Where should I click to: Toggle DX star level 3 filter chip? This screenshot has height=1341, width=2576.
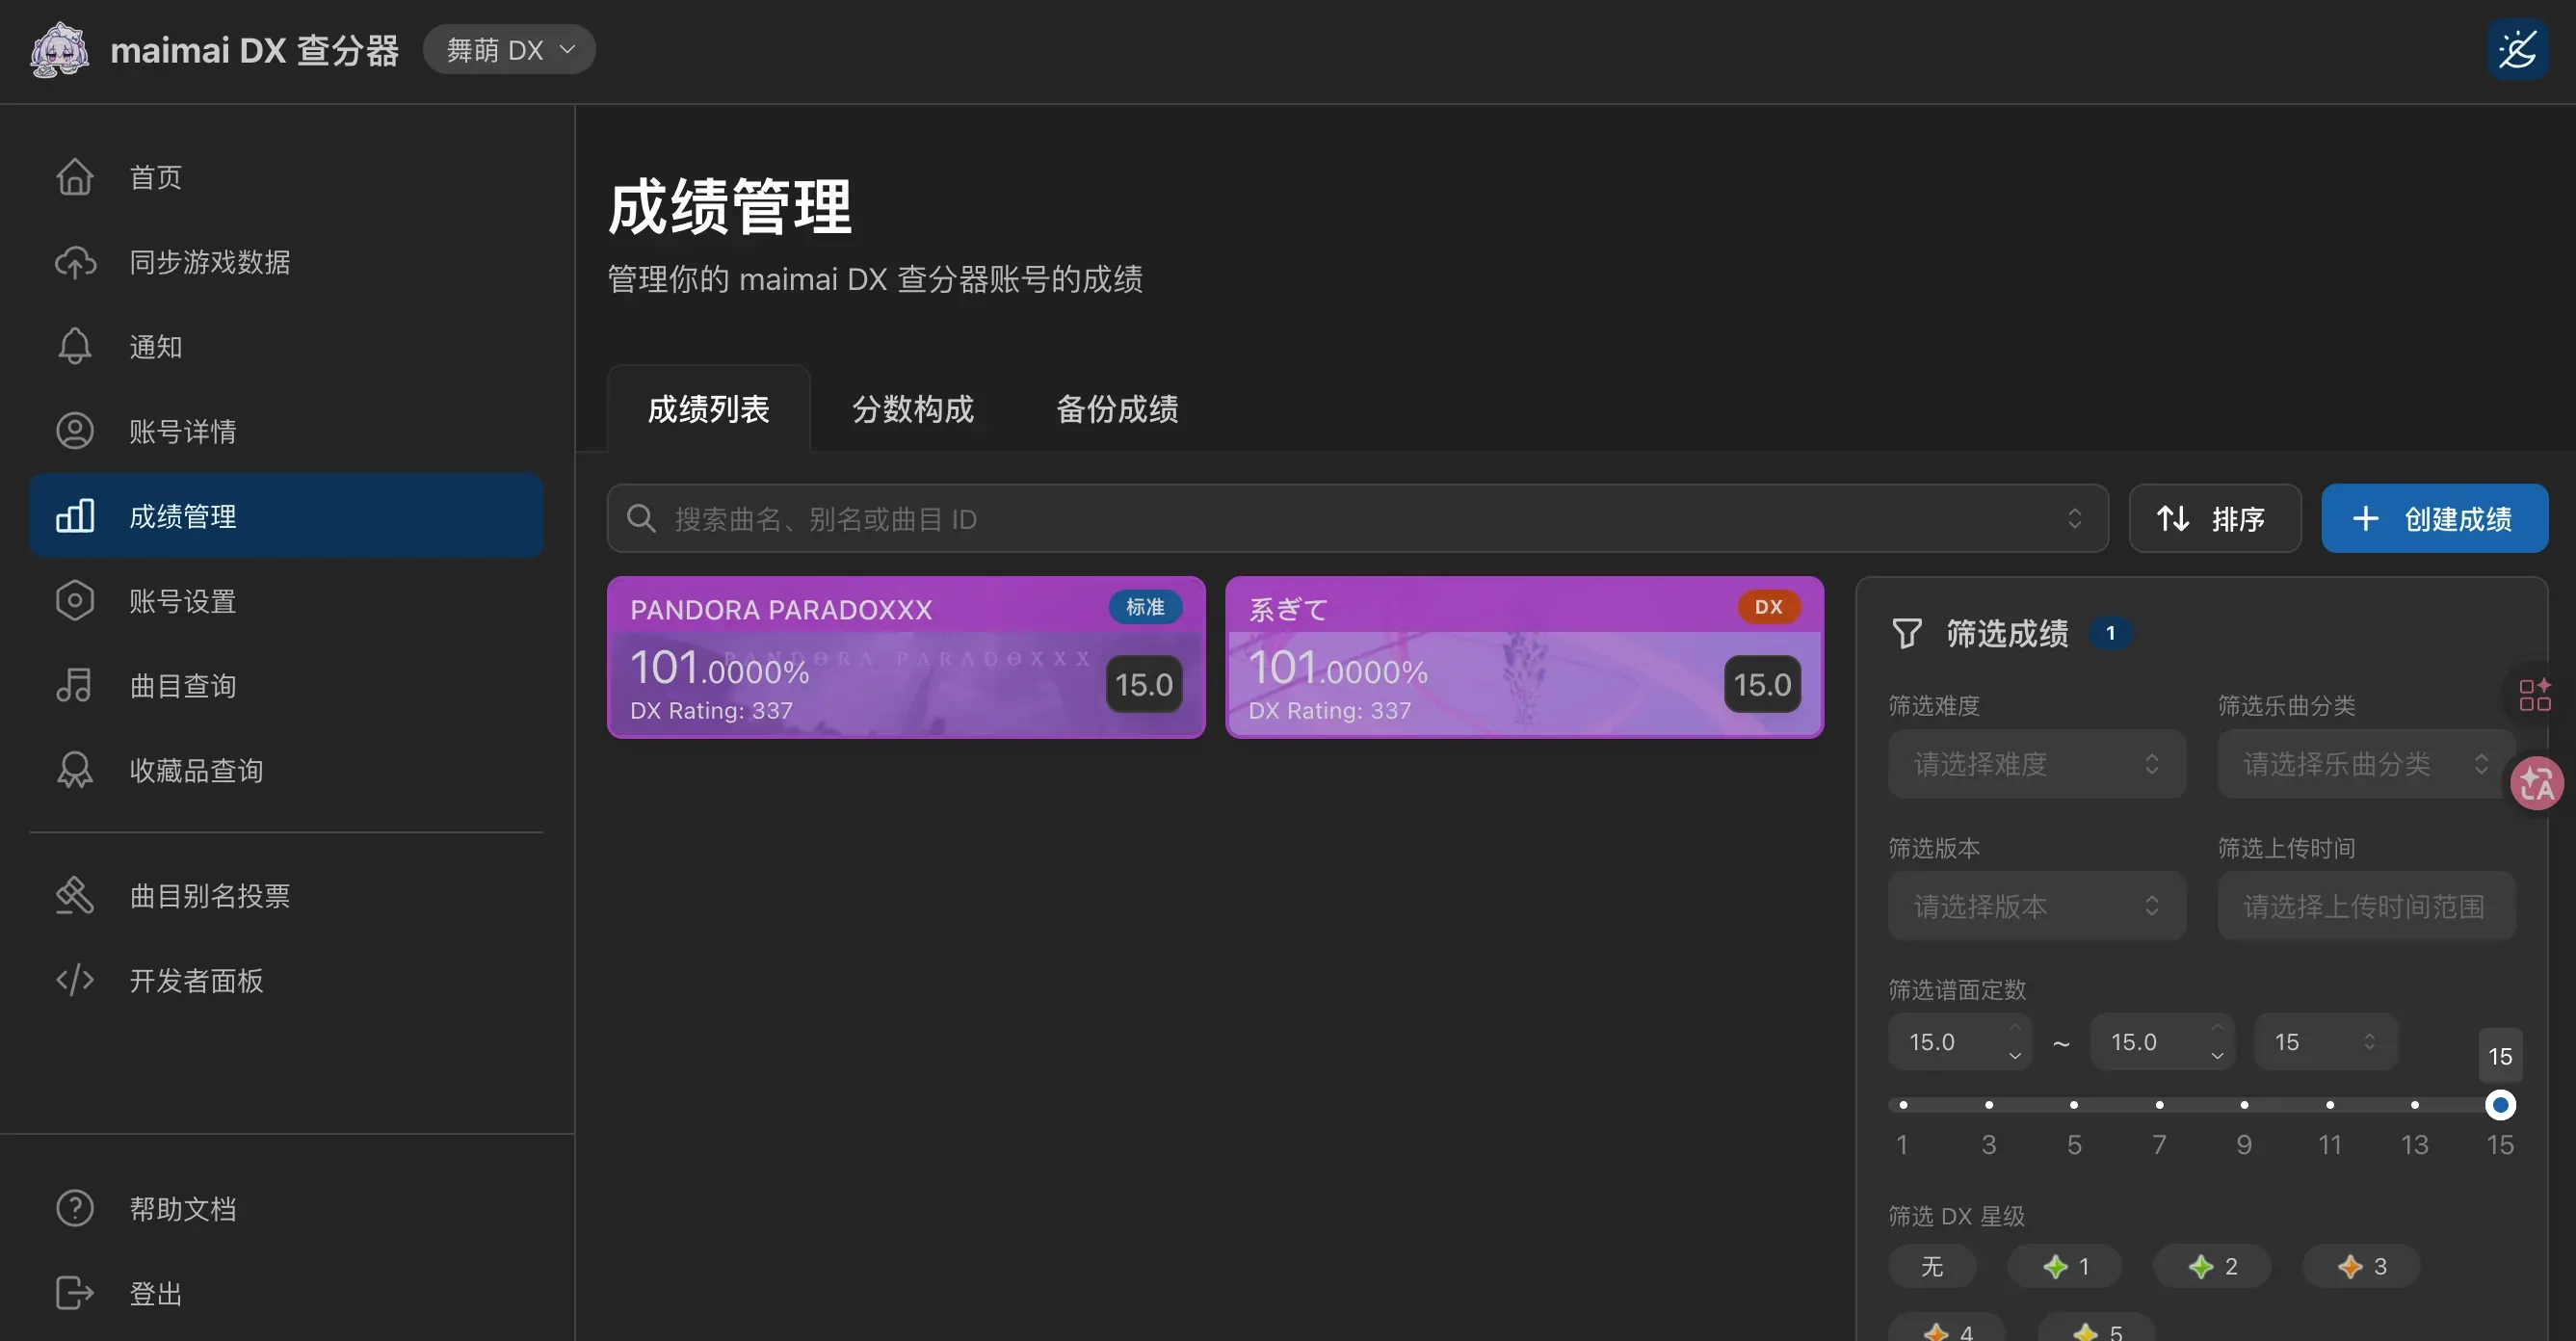[2361, 1266]
